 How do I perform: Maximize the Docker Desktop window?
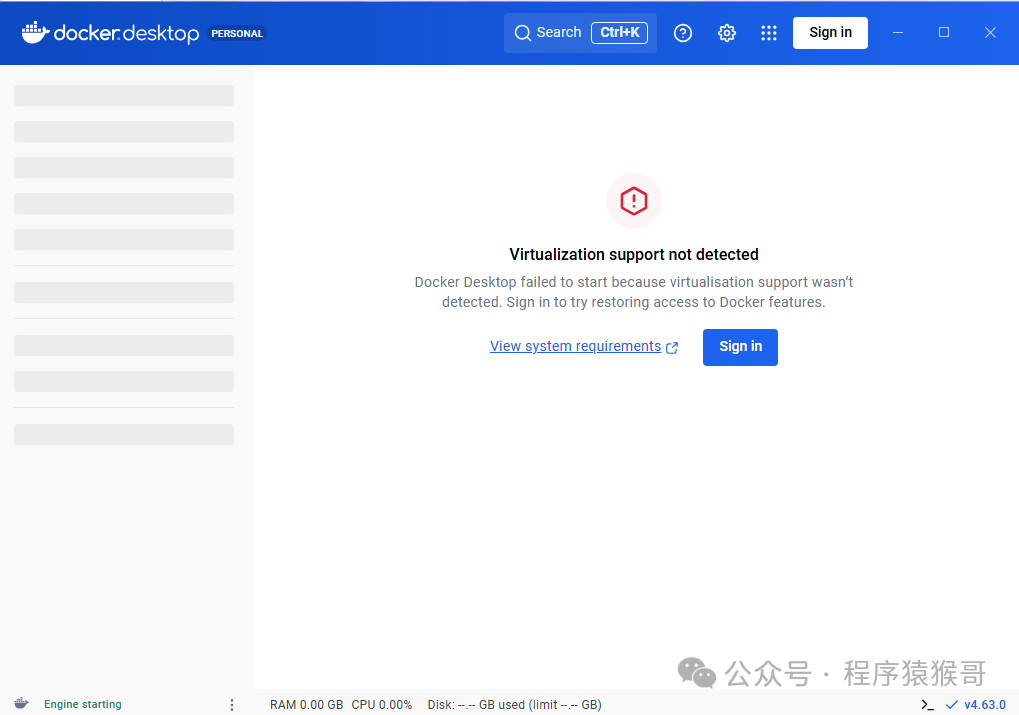(944, 33)
